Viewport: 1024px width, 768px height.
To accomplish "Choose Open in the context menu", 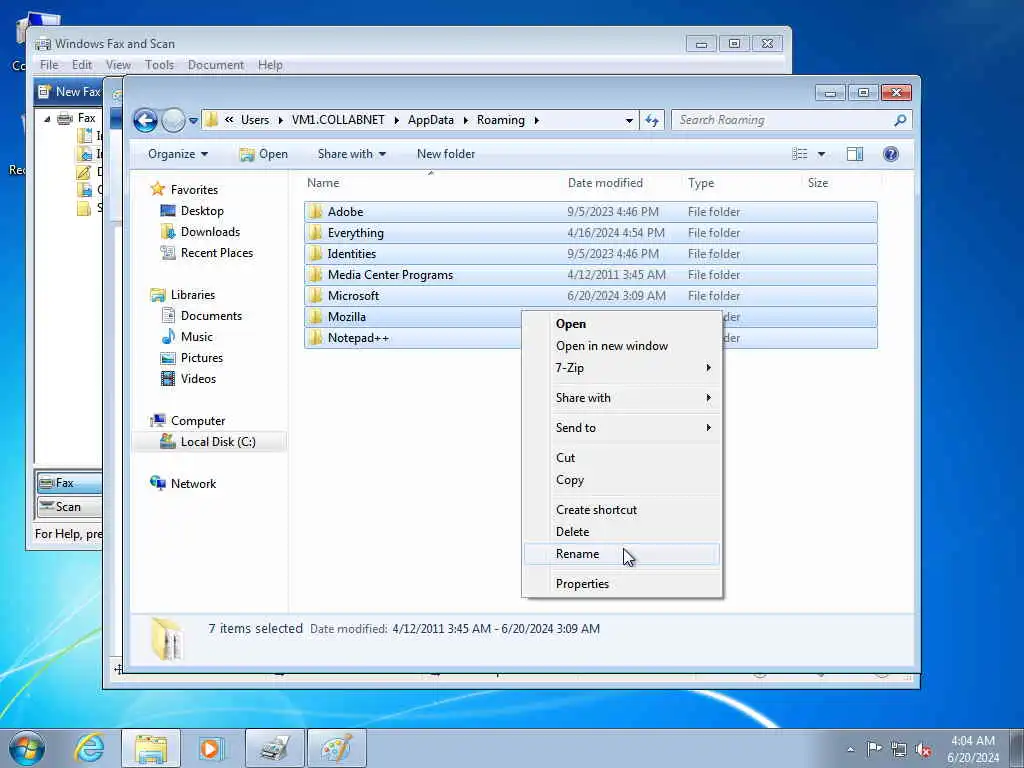I will [x=622, y=324].
